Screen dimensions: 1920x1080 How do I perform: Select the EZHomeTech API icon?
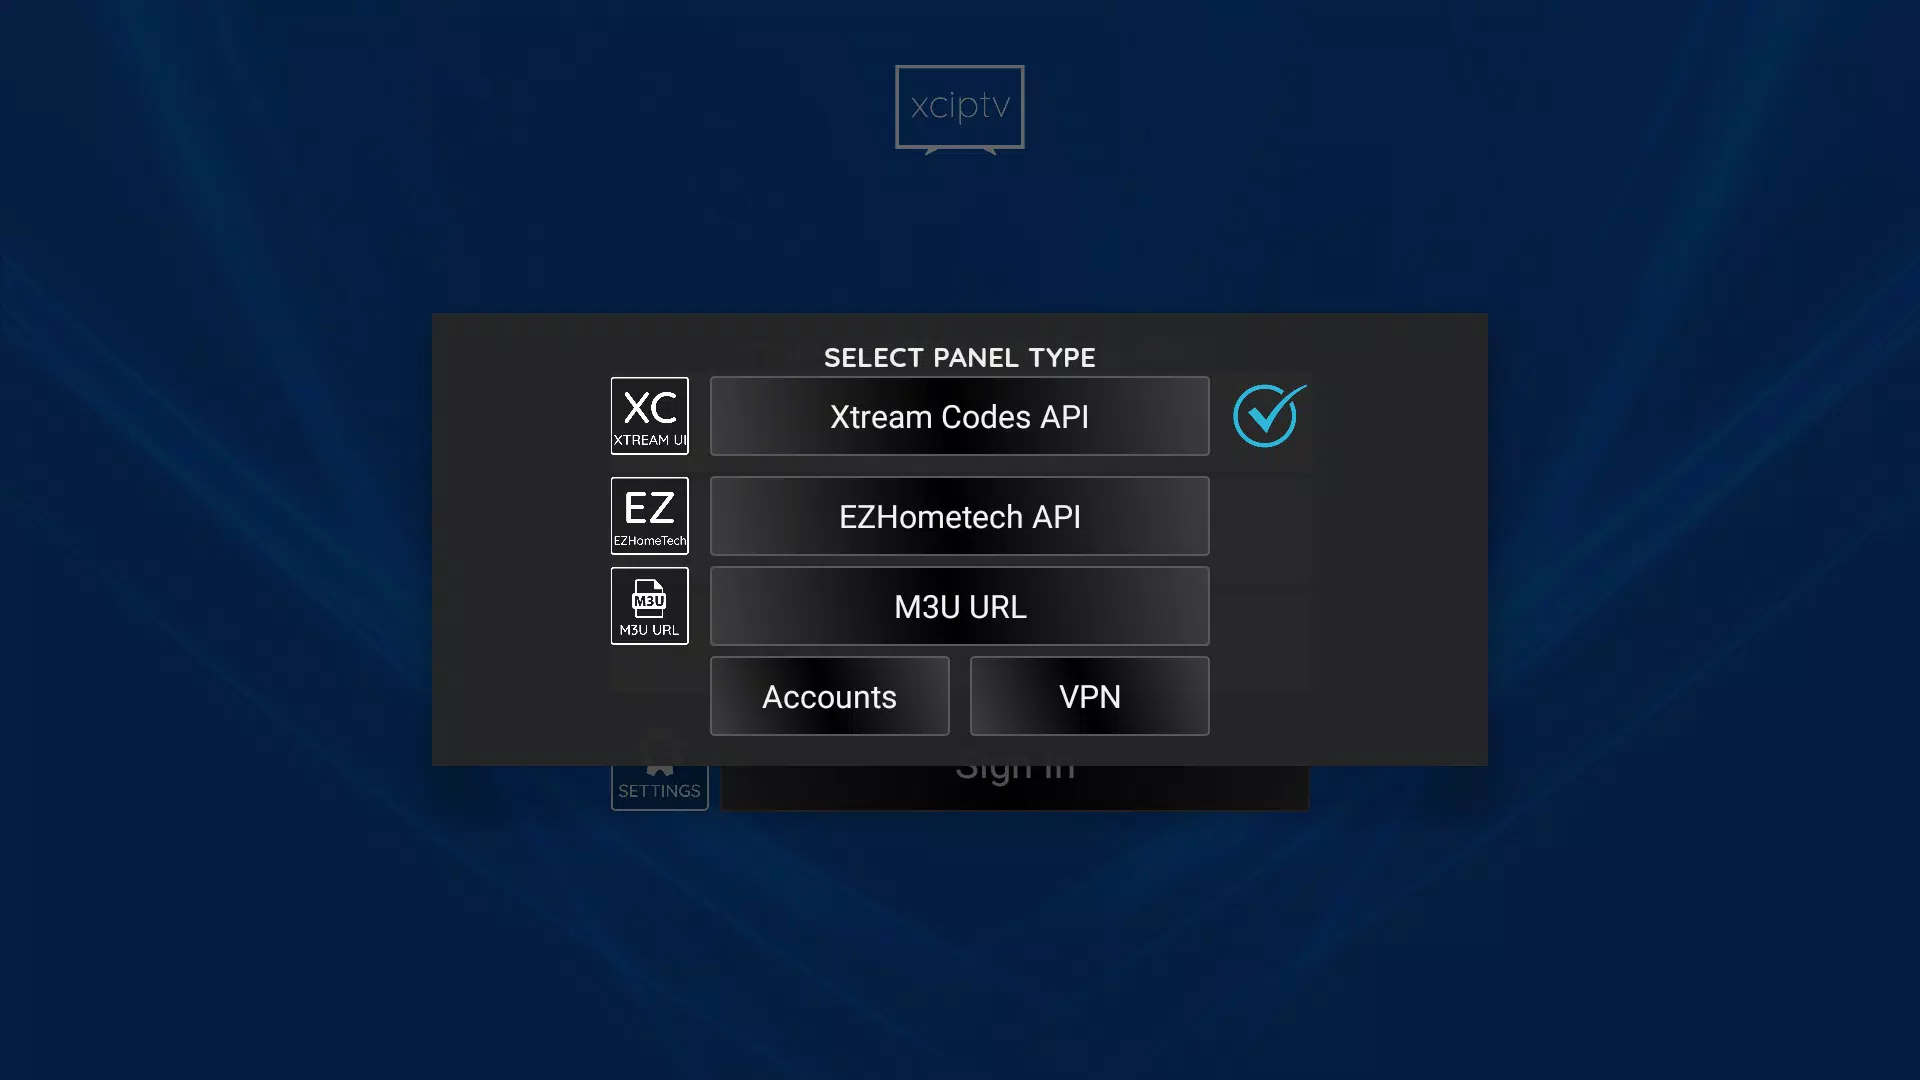pyautogui.click(x=649, y=514)
